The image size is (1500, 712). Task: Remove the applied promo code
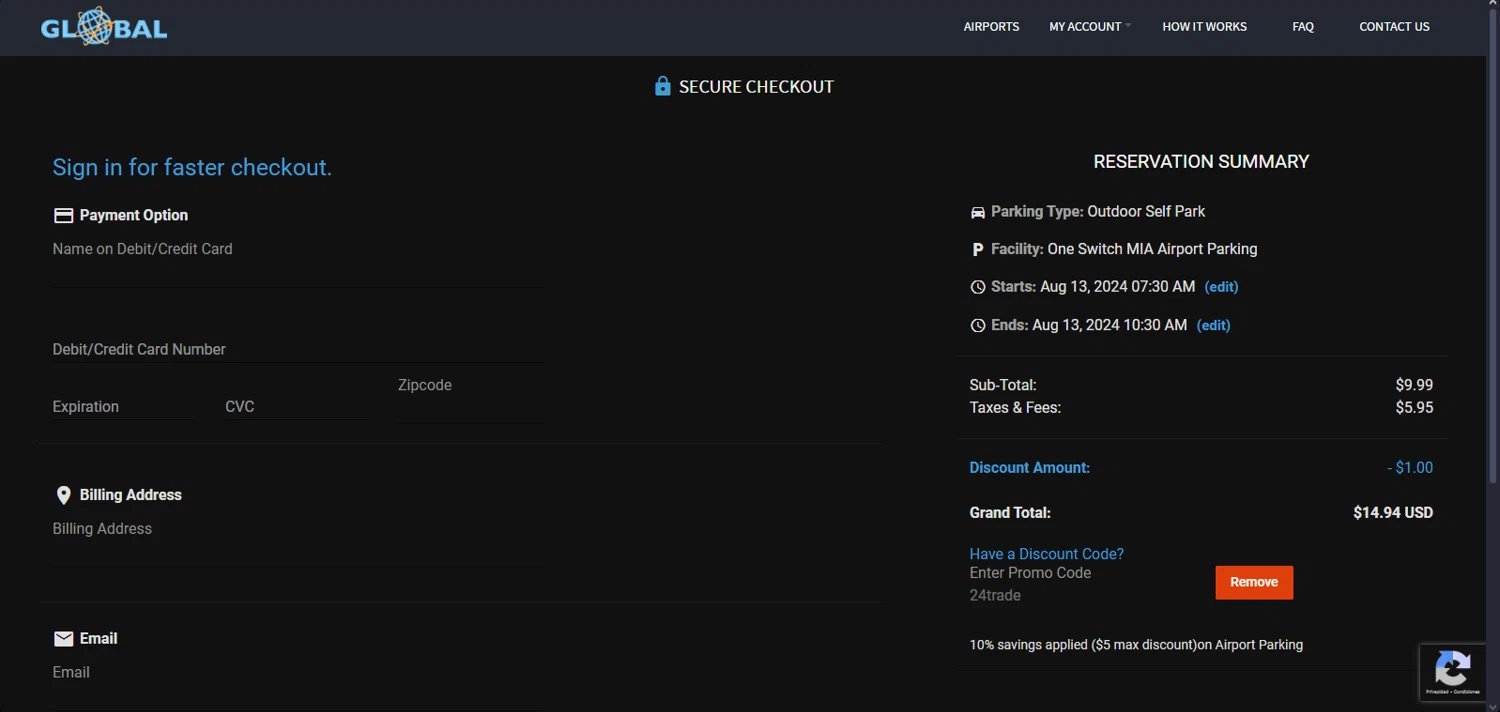coord(1254,582)
